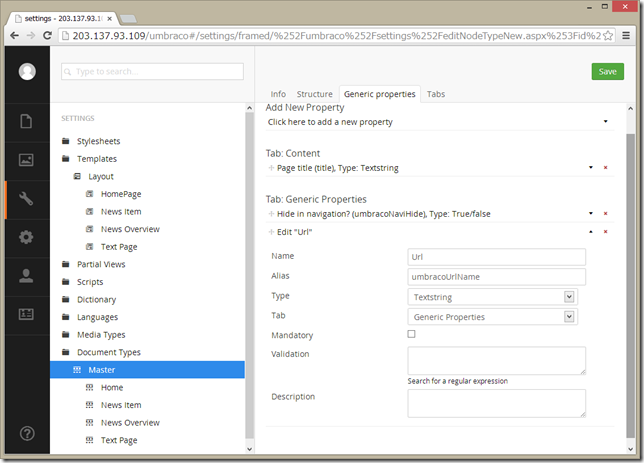Close the settings browser tab
Image resolution: width=644 pixels, height=463 pixels.
tap(110, 18)
